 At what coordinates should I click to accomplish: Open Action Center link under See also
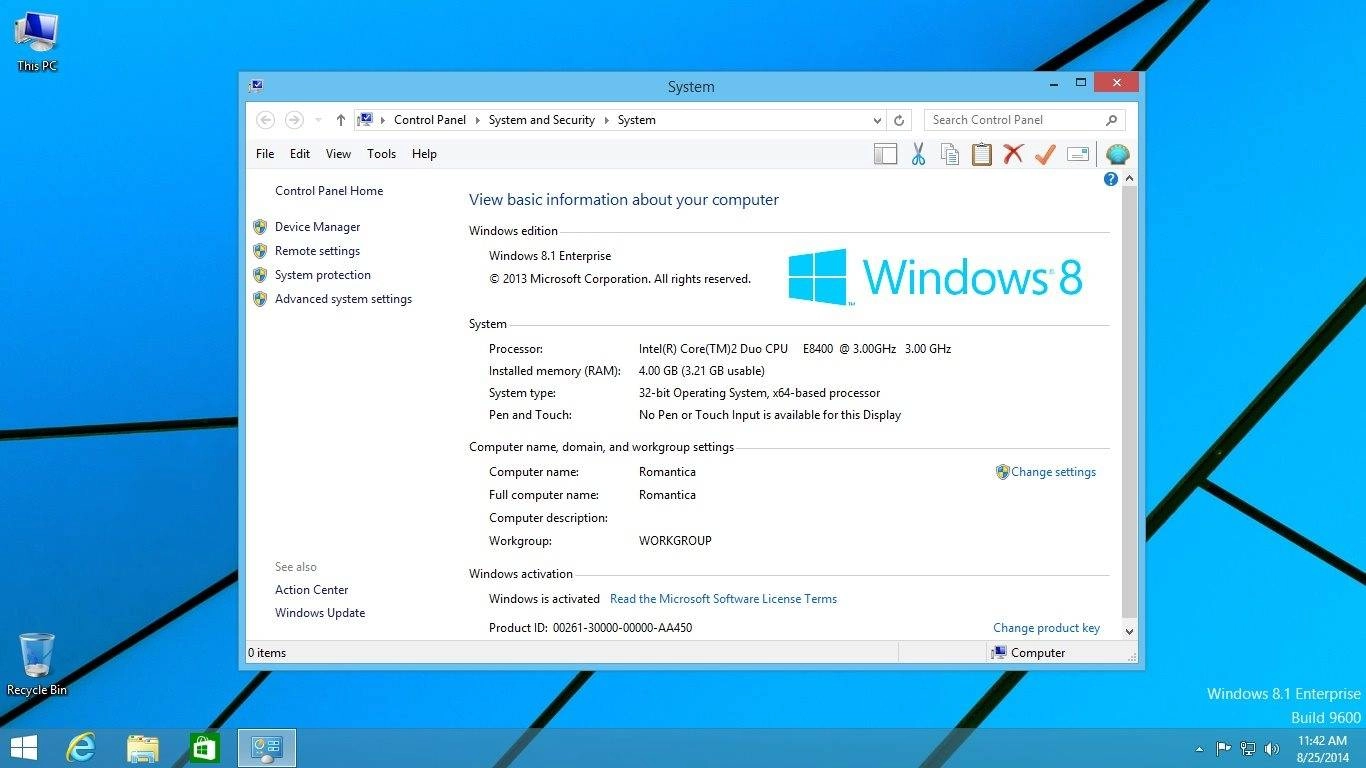312,590
